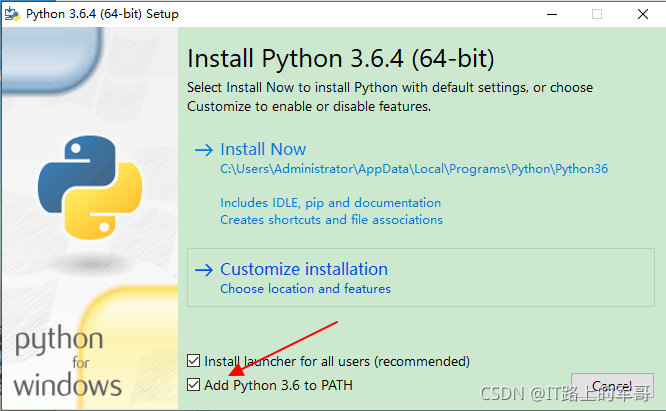
Task: Toggle Add Python 3.6 to PATH checkbox
Action: point(194,385)
